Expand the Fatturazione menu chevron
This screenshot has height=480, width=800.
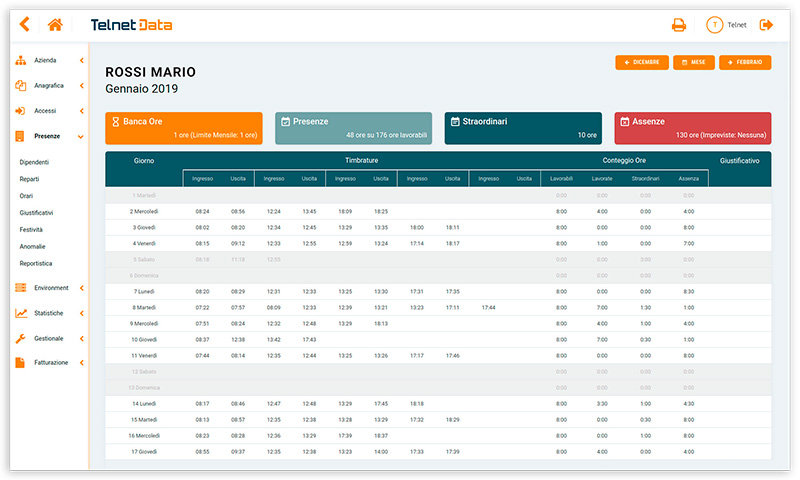pos(82,363)
